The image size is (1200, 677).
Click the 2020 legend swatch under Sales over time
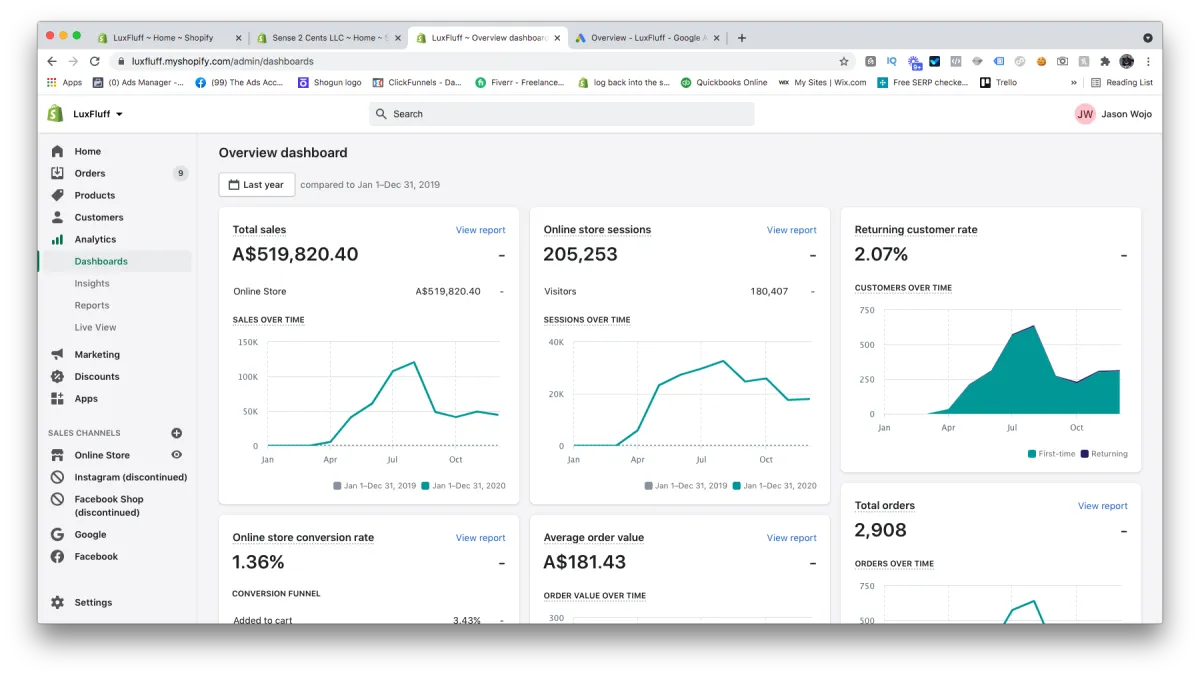coord(426,486)
